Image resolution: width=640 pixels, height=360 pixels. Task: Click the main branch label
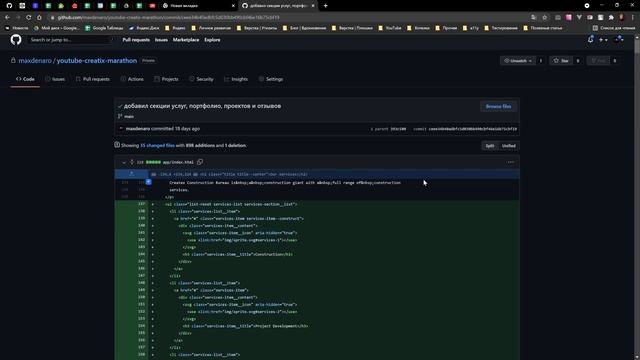pyautogui.click(x=129, y=116)
